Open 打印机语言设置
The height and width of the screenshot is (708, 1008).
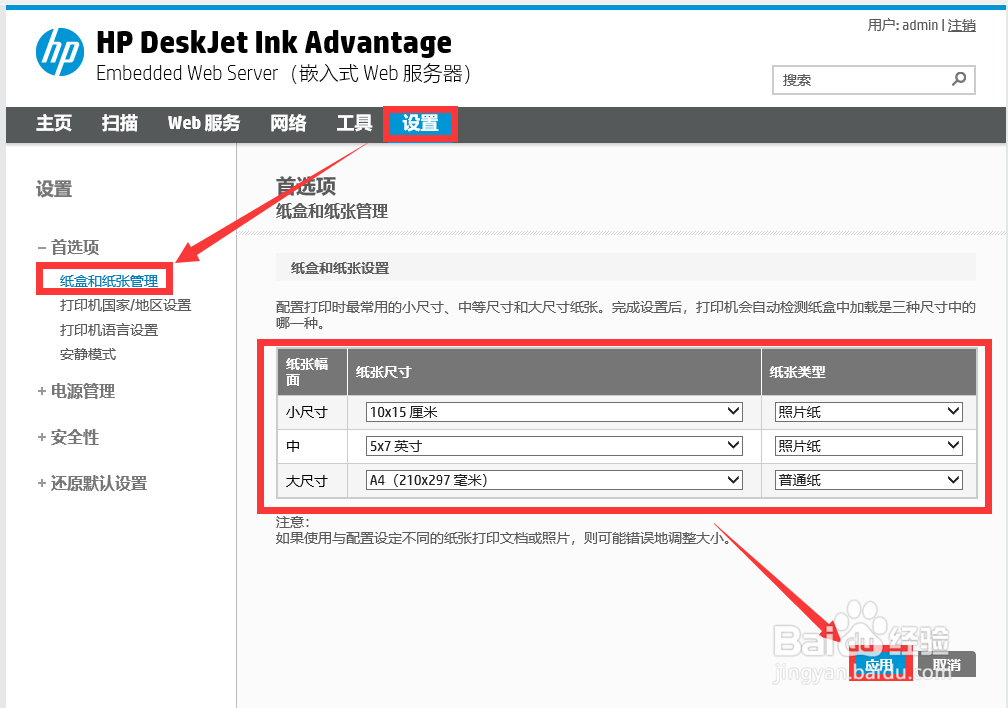click(x=109, y=330)
